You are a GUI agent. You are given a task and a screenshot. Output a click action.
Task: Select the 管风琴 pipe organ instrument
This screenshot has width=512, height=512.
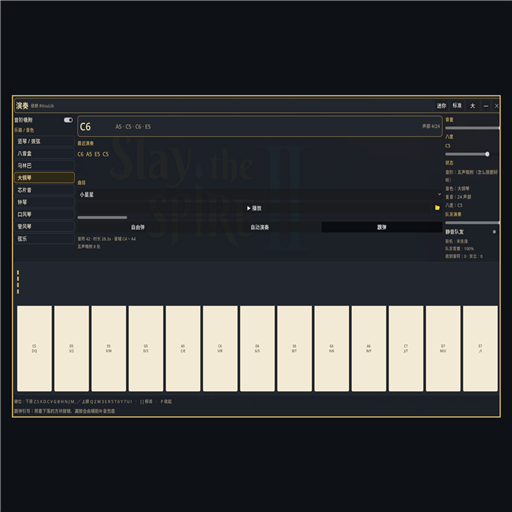tap(44, 226)
